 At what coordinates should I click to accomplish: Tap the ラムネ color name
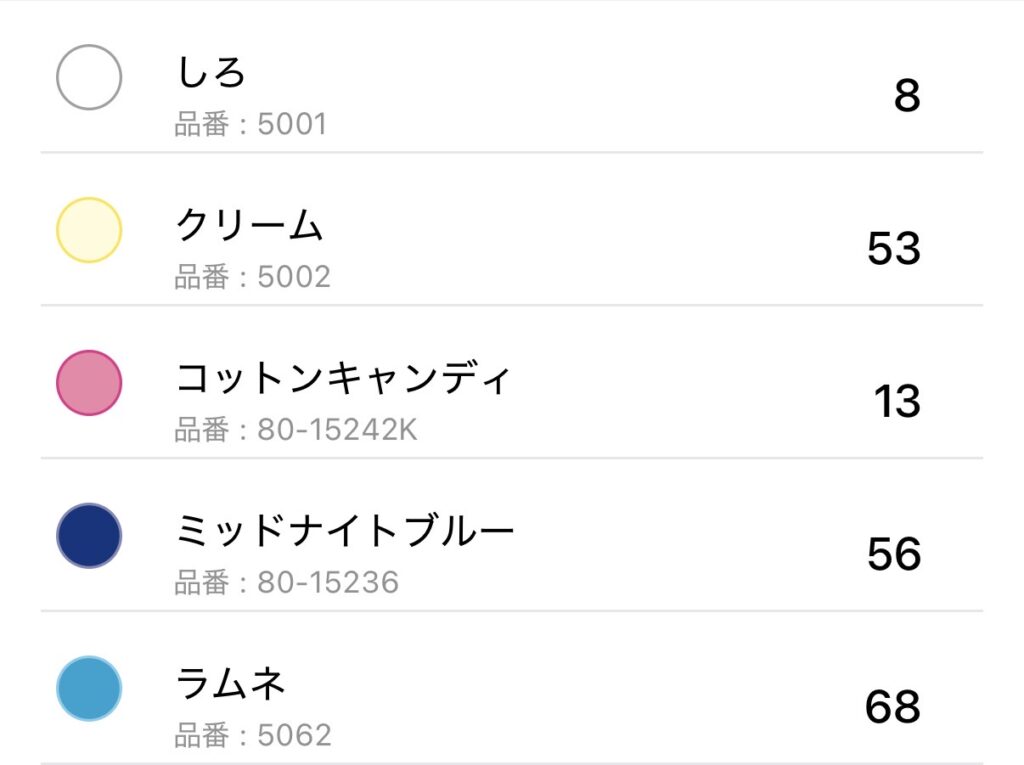231,685
